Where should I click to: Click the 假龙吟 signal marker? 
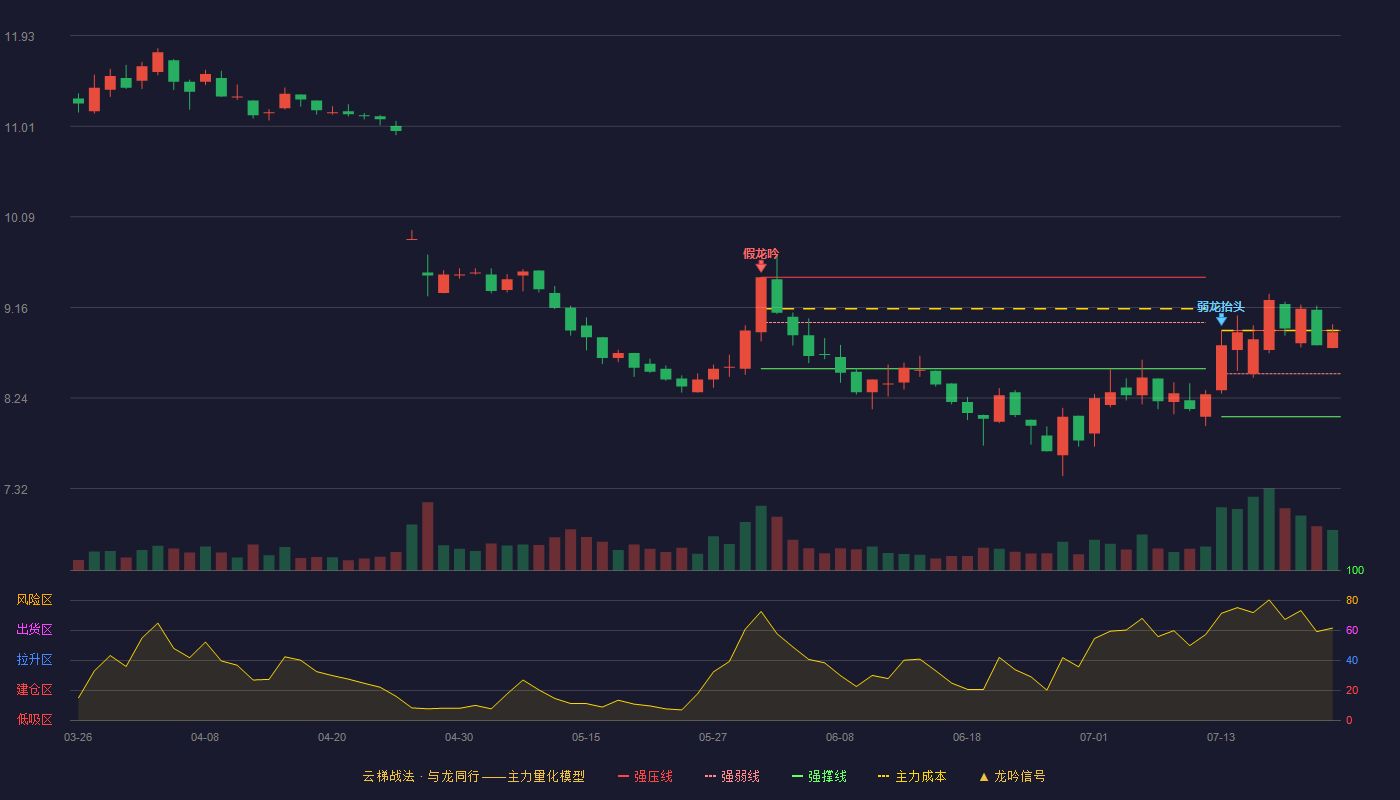761,253
